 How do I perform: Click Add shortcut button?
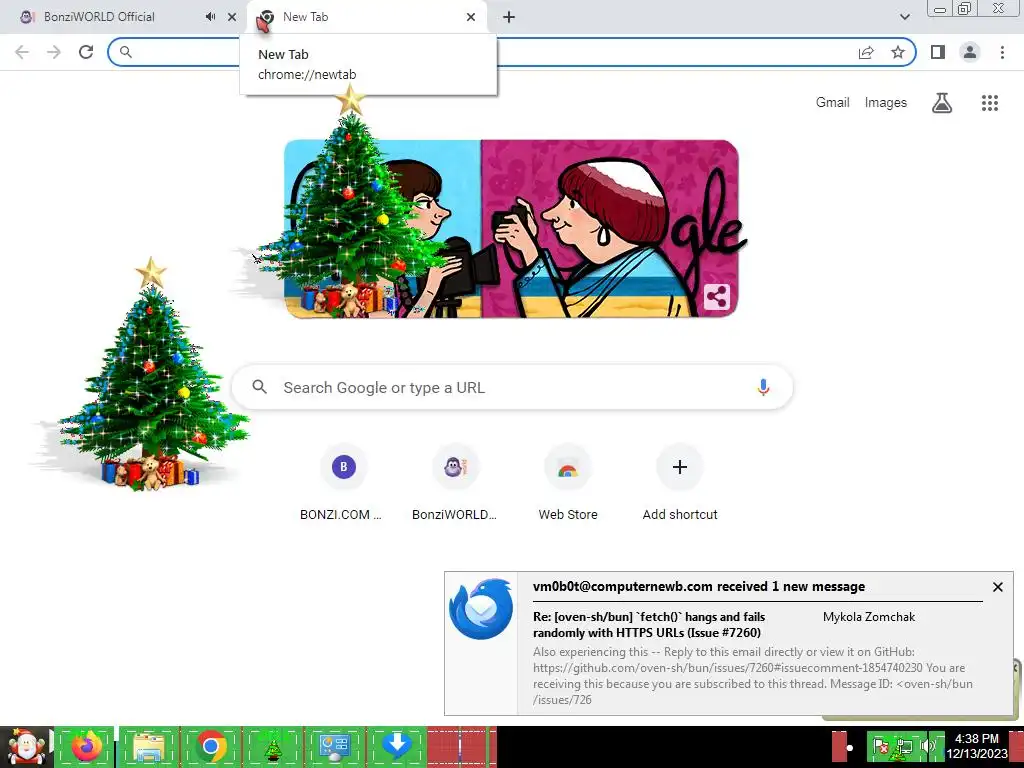pyautogui.click(x=680, y=483)
